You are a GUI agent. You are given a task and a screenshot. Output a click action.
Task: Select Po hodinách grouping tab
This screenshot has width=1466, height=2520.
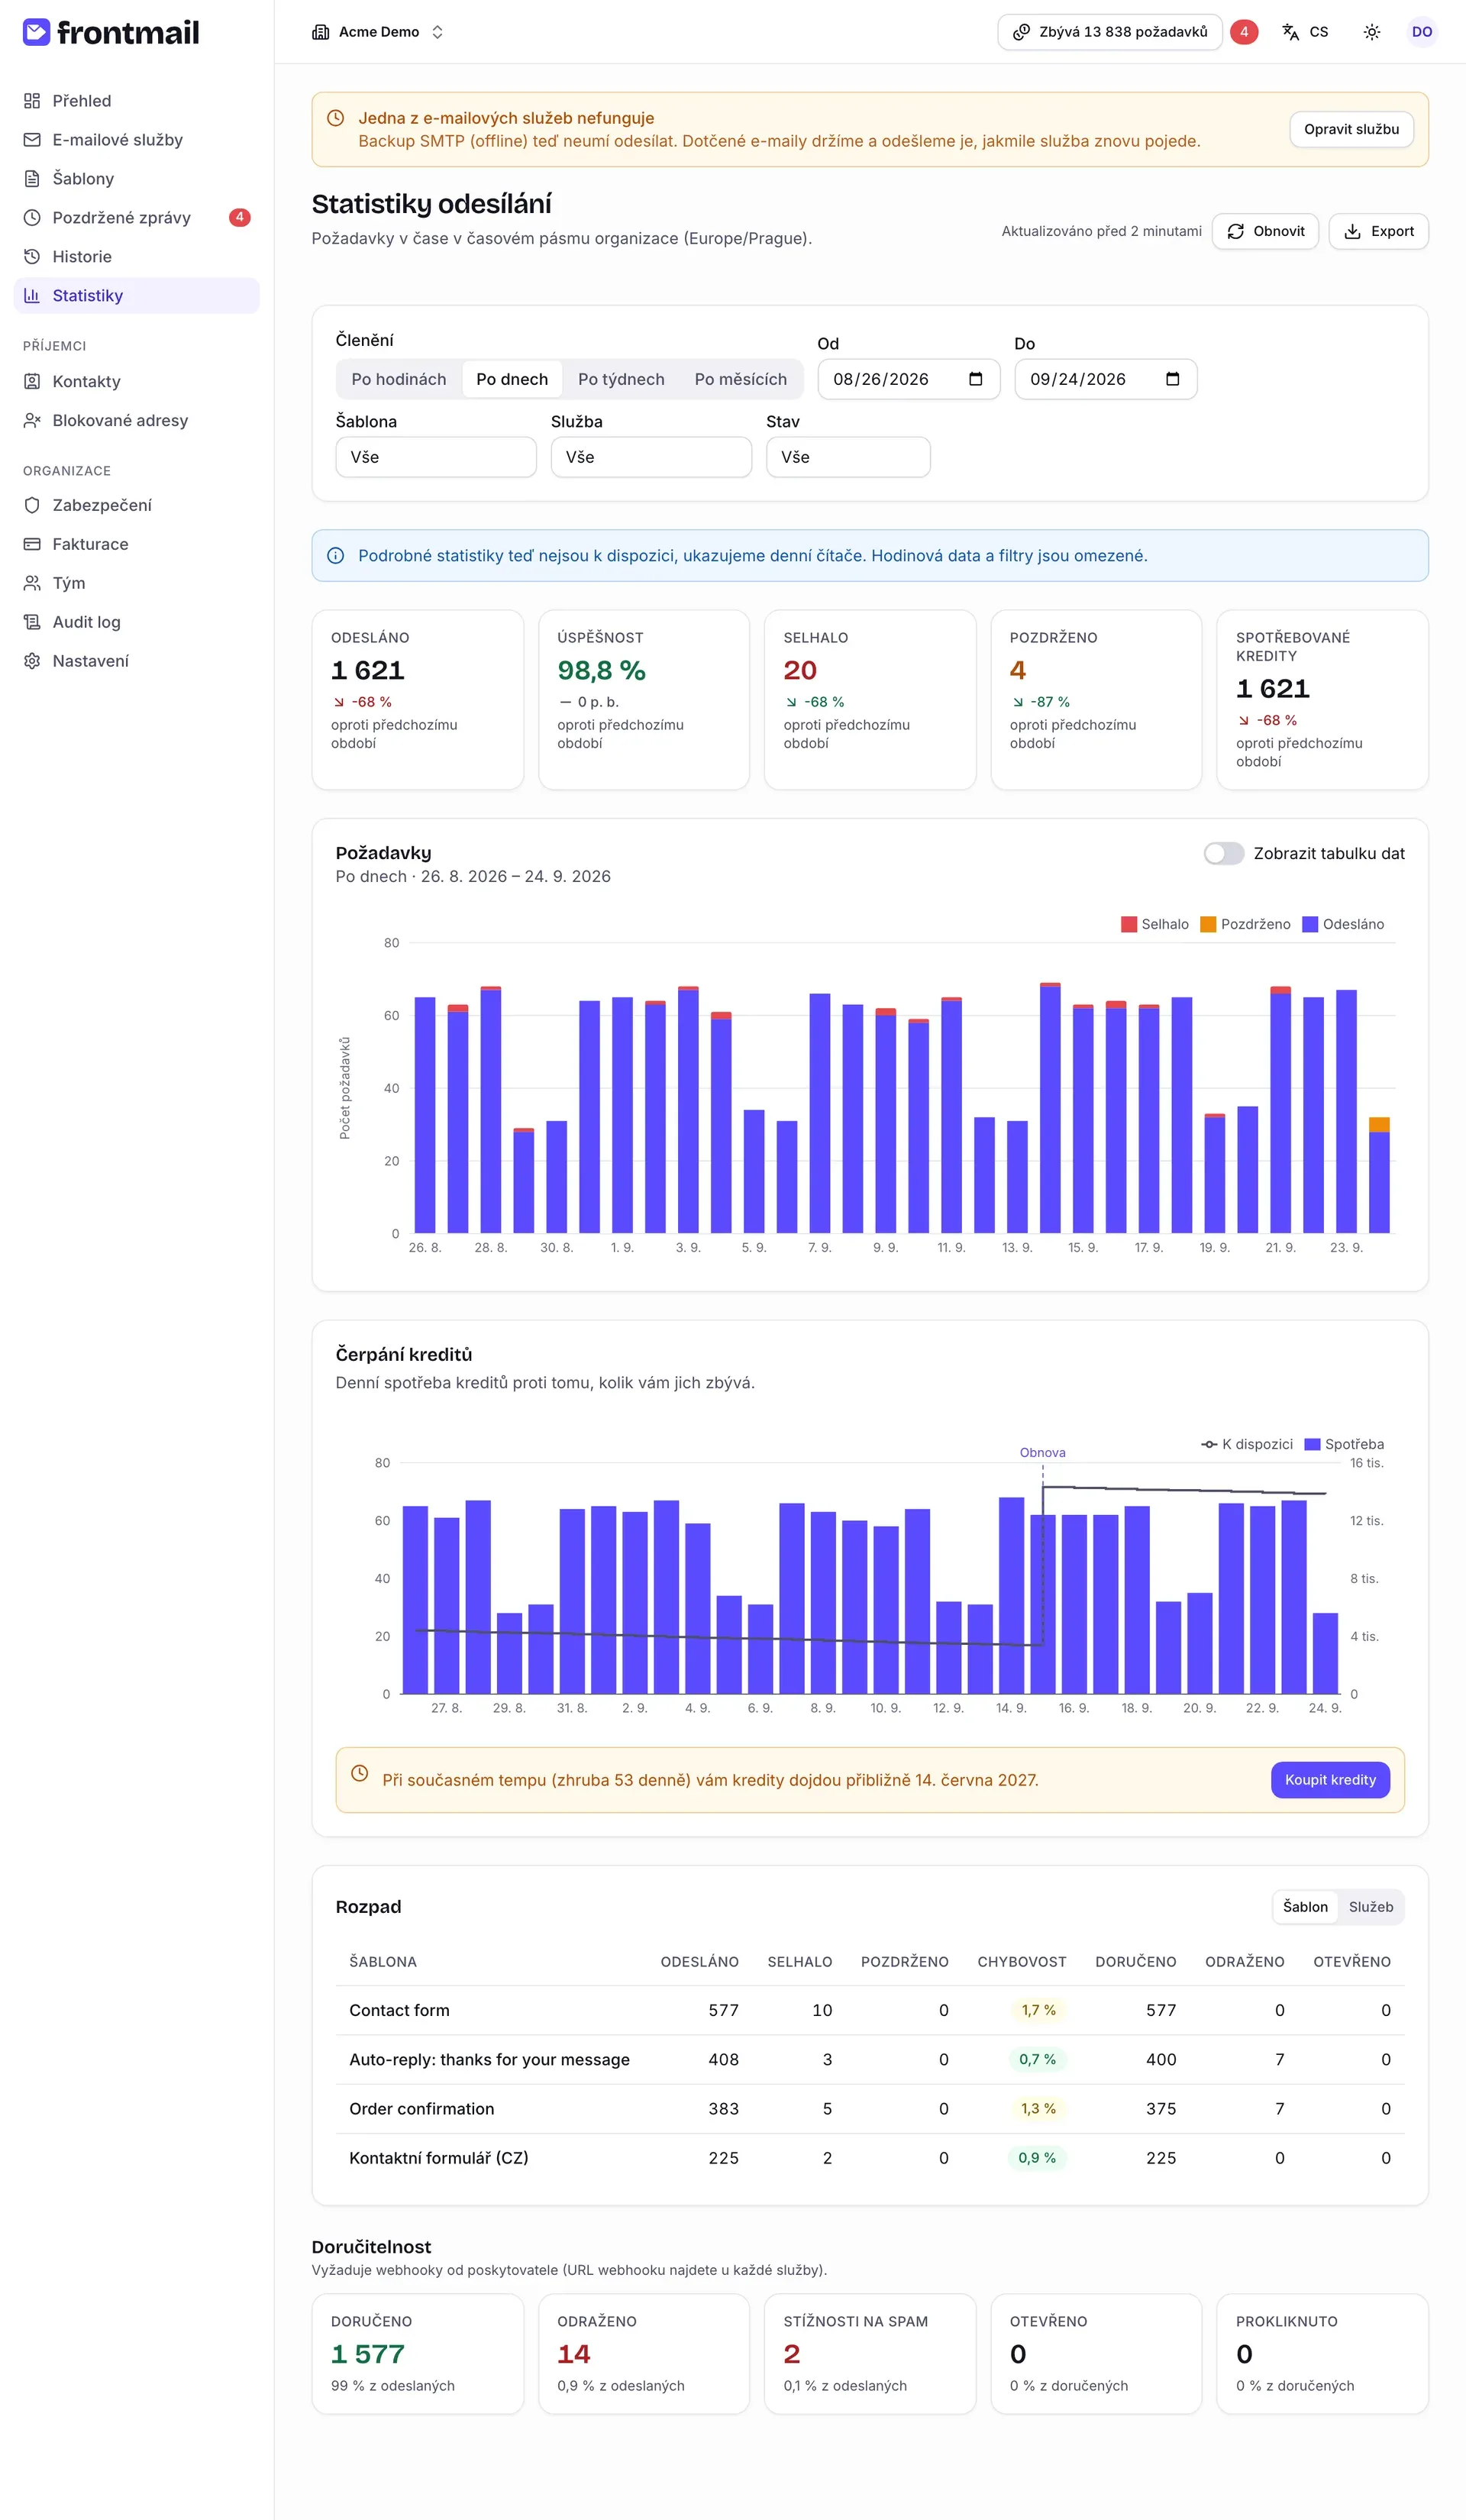[x=399, y=380]
